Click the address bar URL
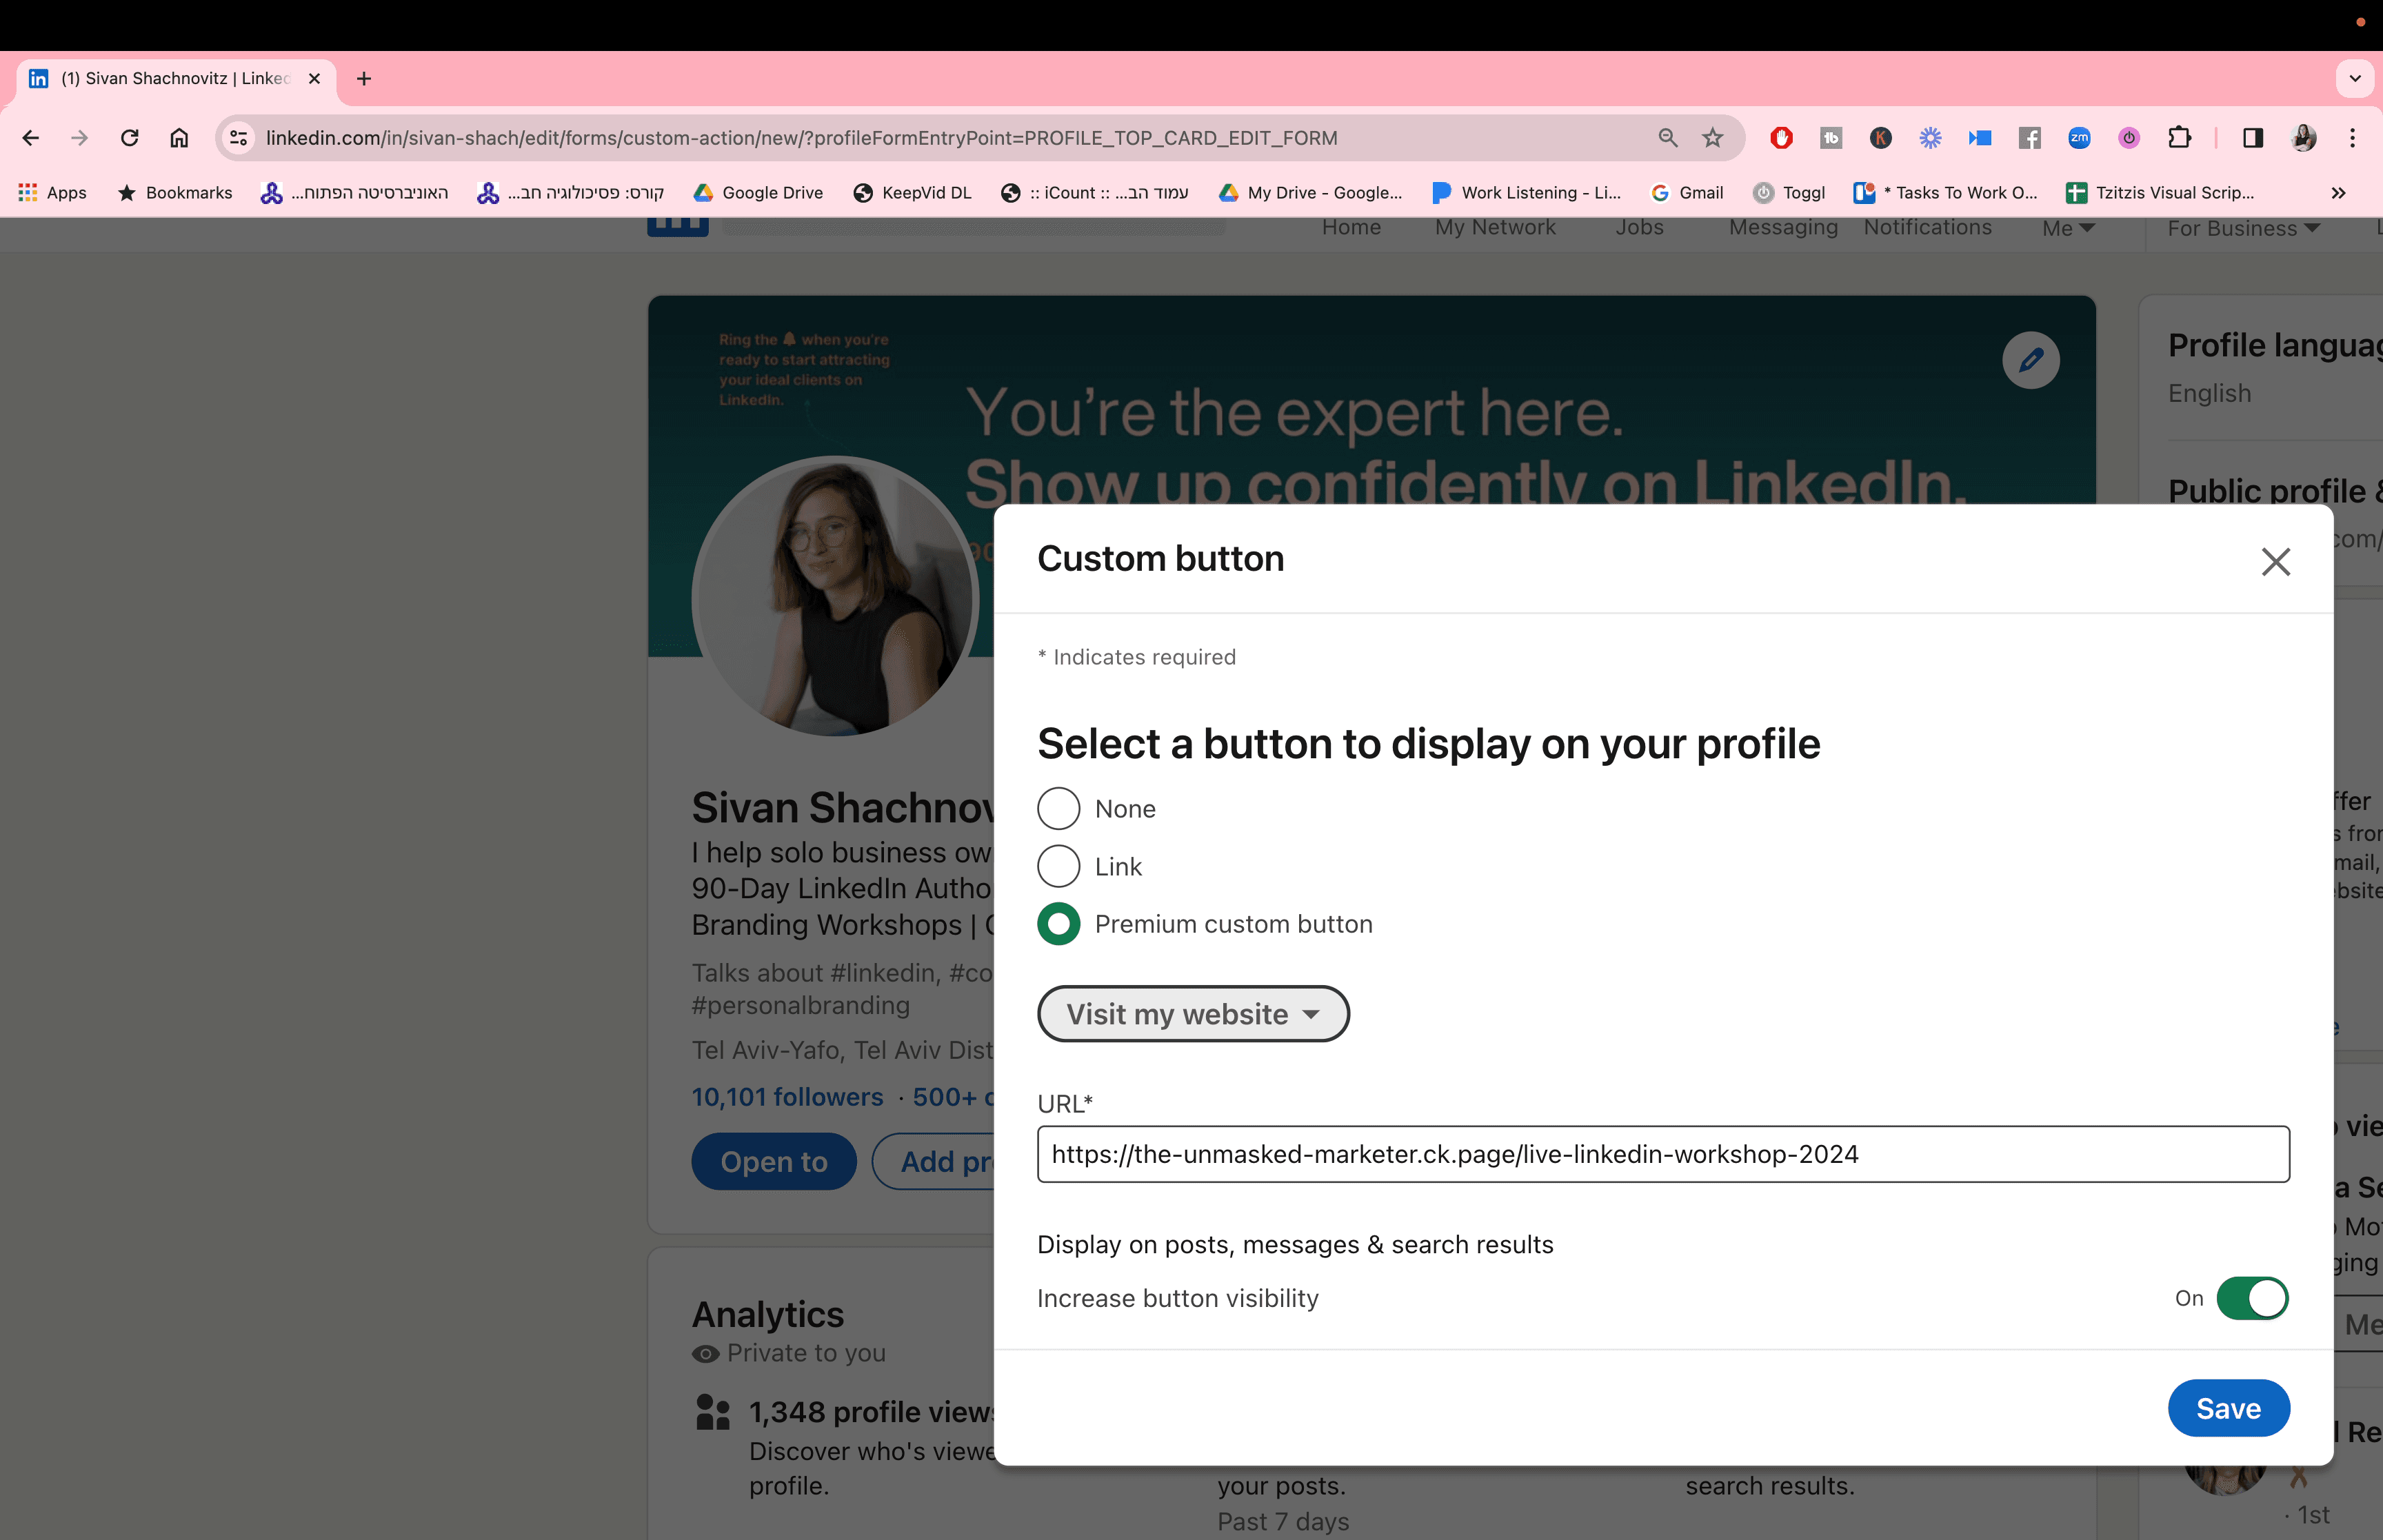Image resolution: width=2383 pixels, height=1540 pixels. click(801, 138)
